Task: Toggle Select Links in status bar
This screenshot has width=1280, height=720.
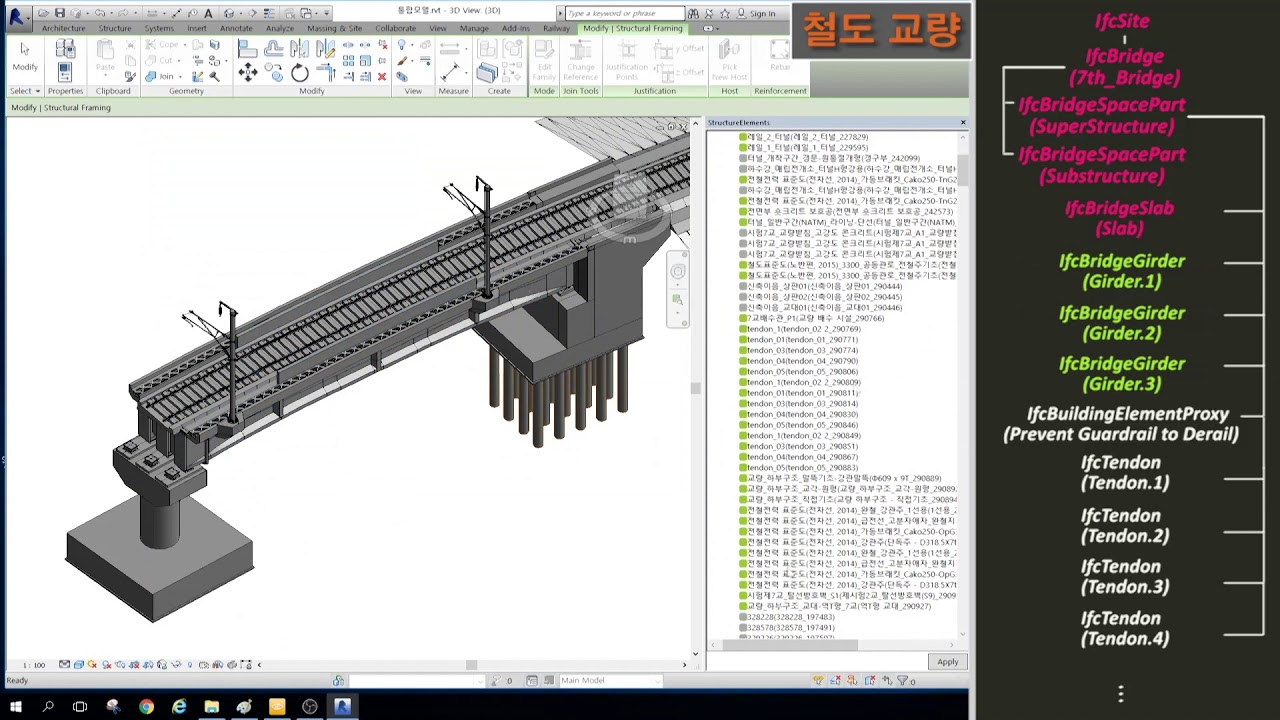Action: (x=818, y=681)
